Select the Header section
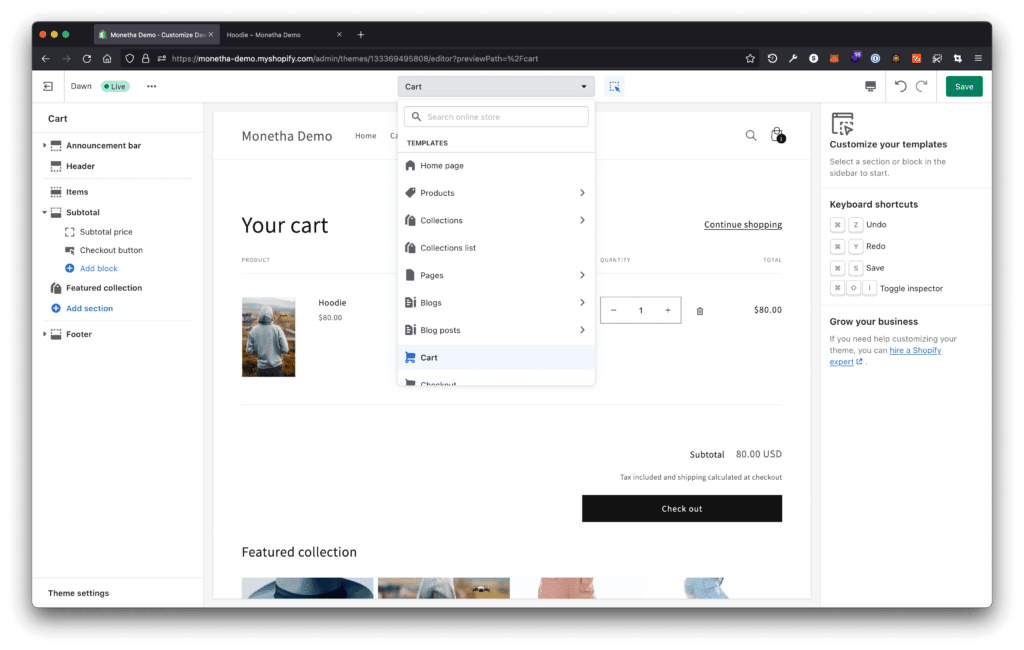 coord(80,167)
